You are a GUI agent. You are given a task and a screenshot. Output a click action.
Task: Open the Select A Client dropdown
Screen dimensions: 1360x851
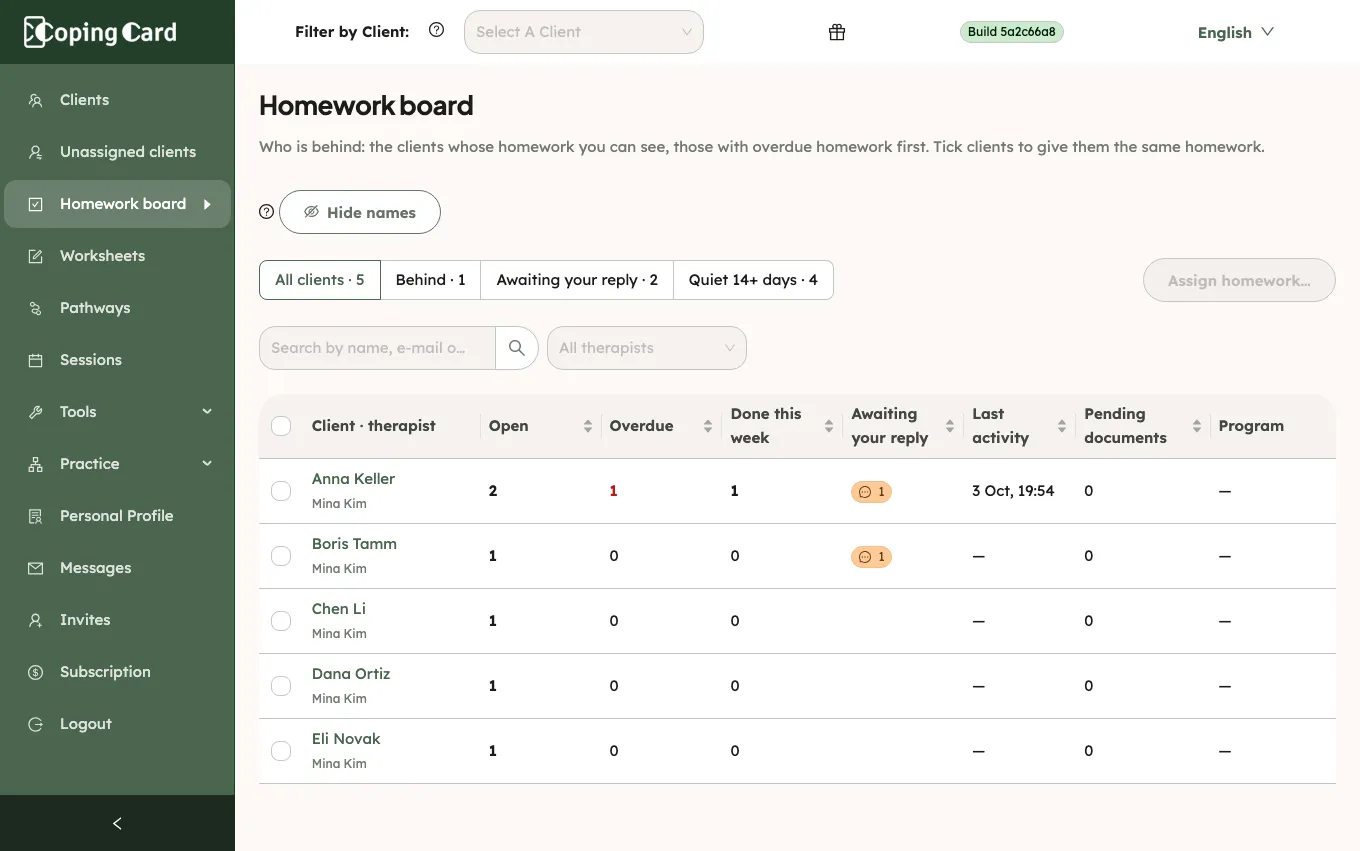point(584,32)
